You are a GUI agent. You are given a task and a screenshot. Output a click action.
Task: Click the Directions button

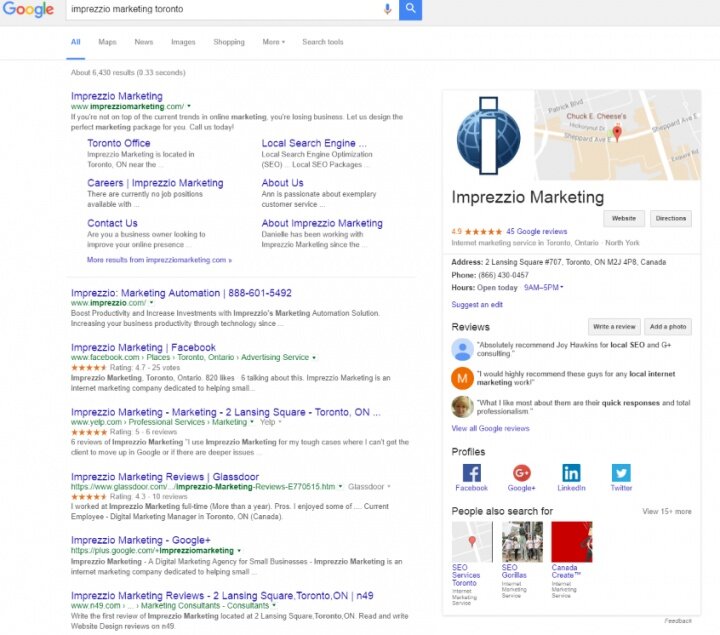click(671, 219)
